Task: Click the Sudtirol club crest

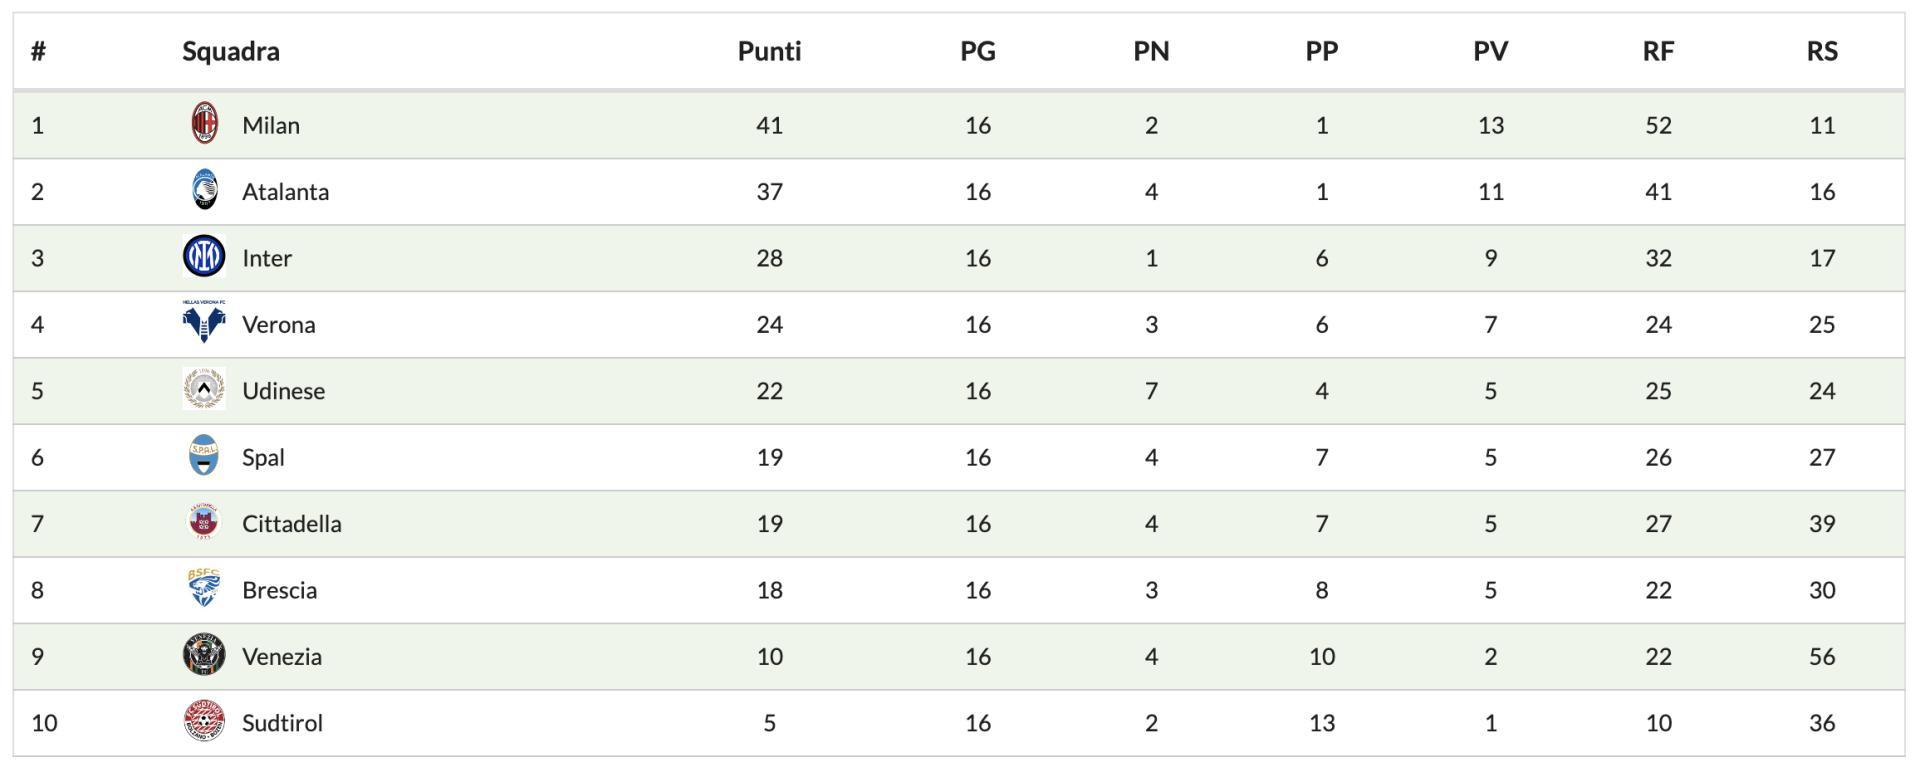Action: (204, 722)
